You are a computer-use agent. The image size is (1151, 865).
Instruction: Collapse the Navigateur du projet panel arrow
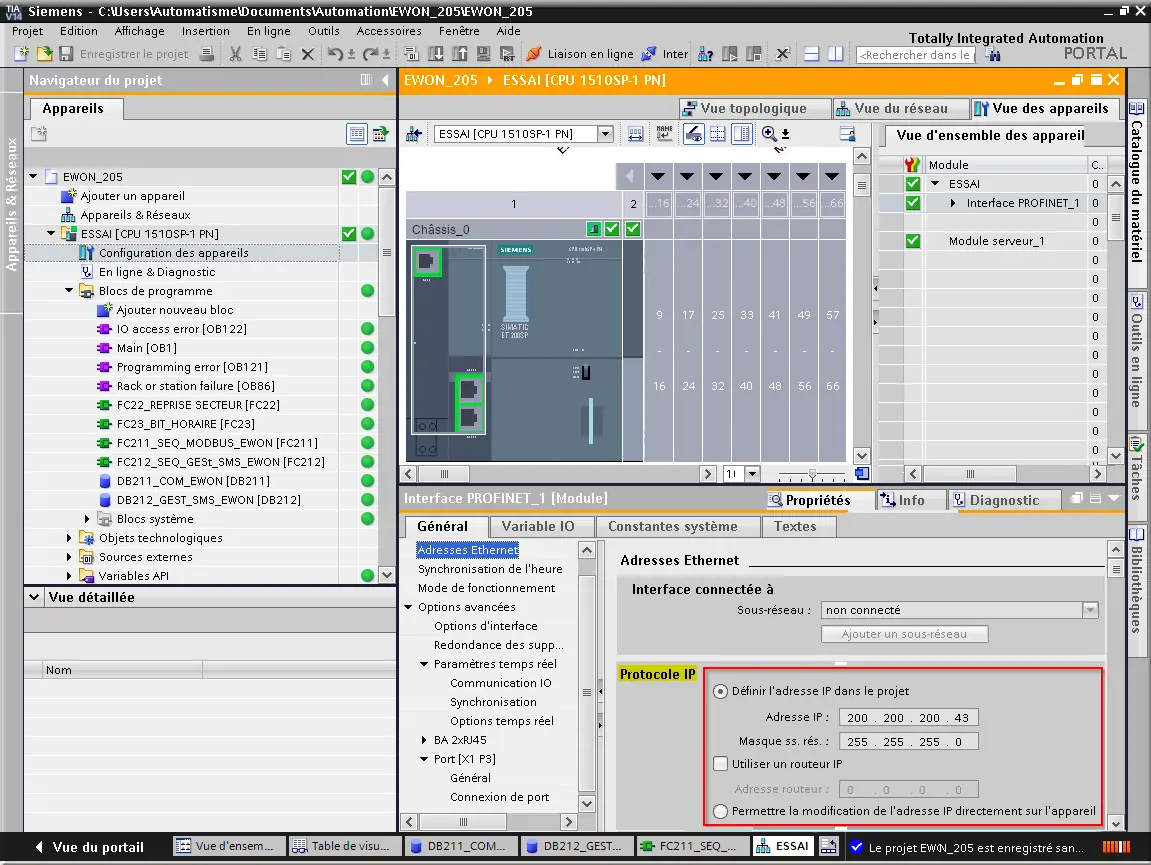pyautogui.click(x=385, y=80)
